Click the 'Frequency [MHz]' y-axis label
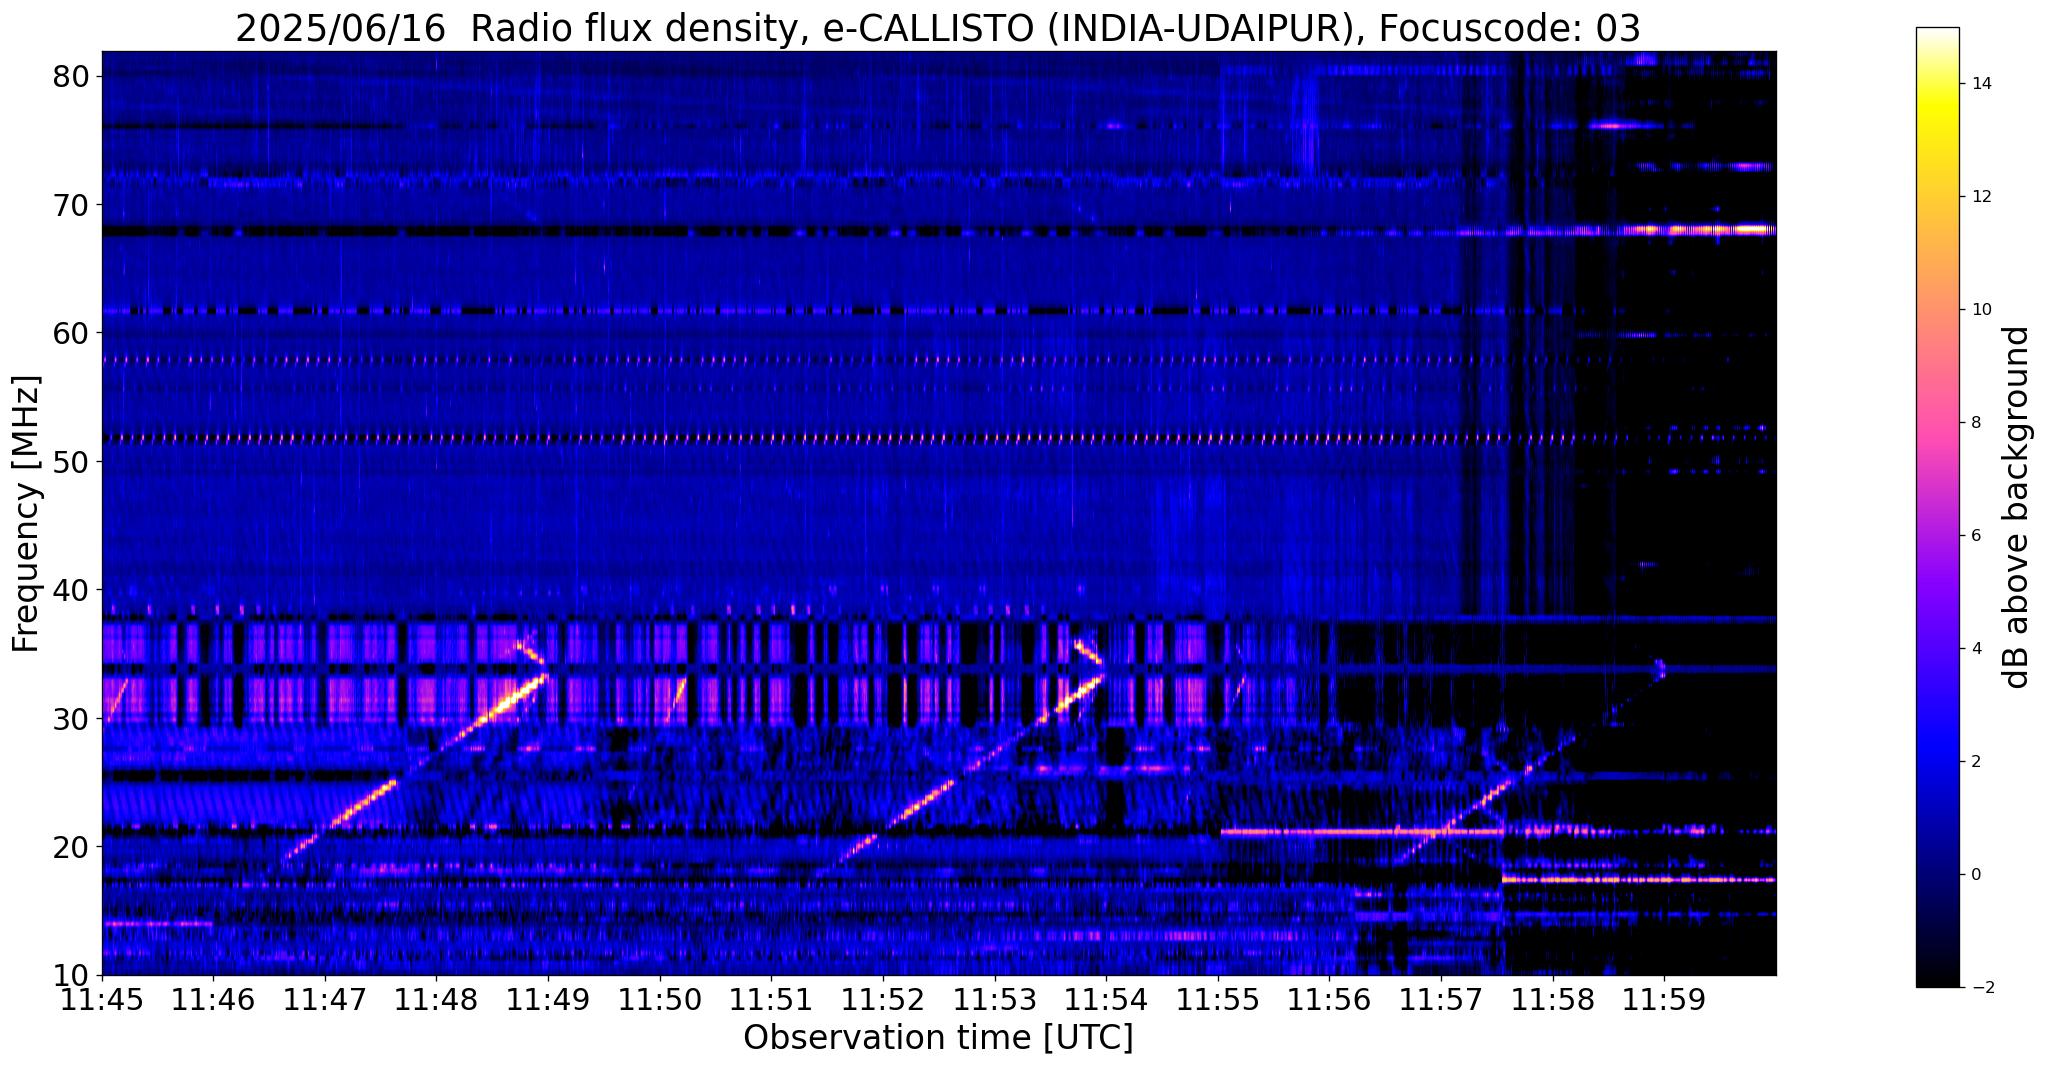This screenshot has width=2047, height=1067. (x=27, y=514)
